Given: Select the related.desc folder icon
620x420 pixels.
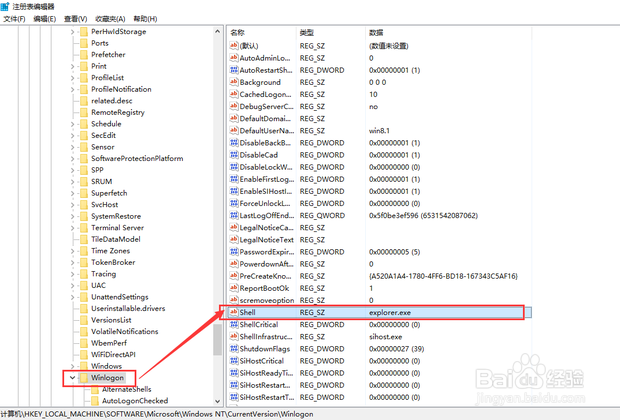Looking at the screenshot, I should 84,101.
